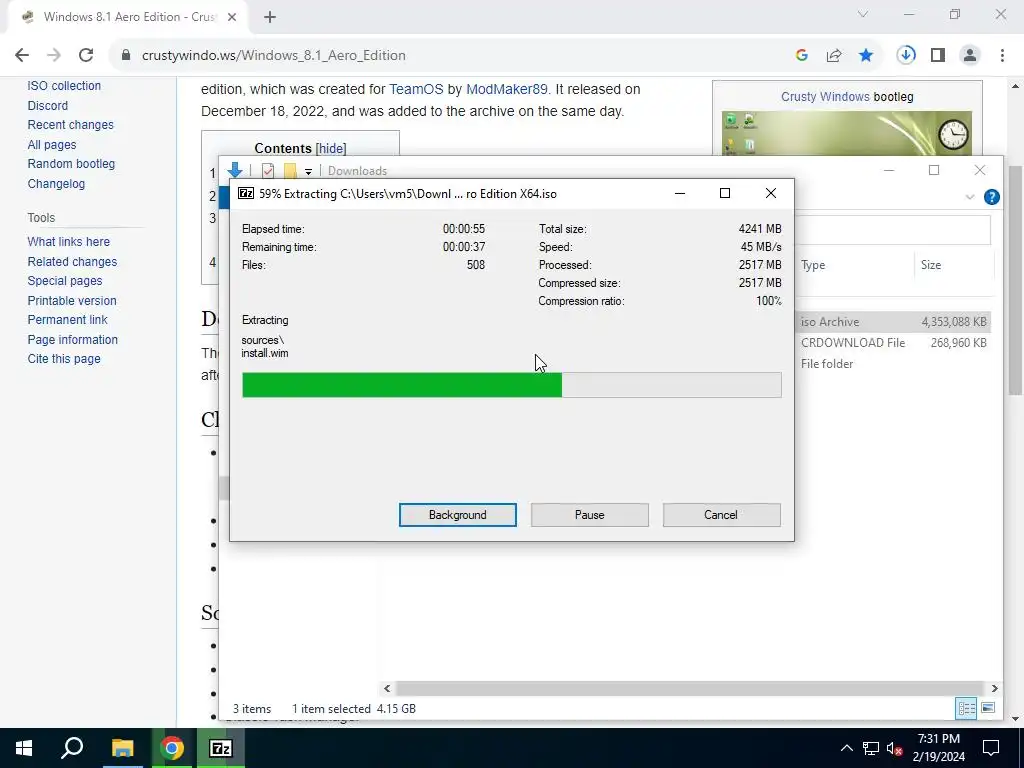Open Page information link

(x=72, y=340)
